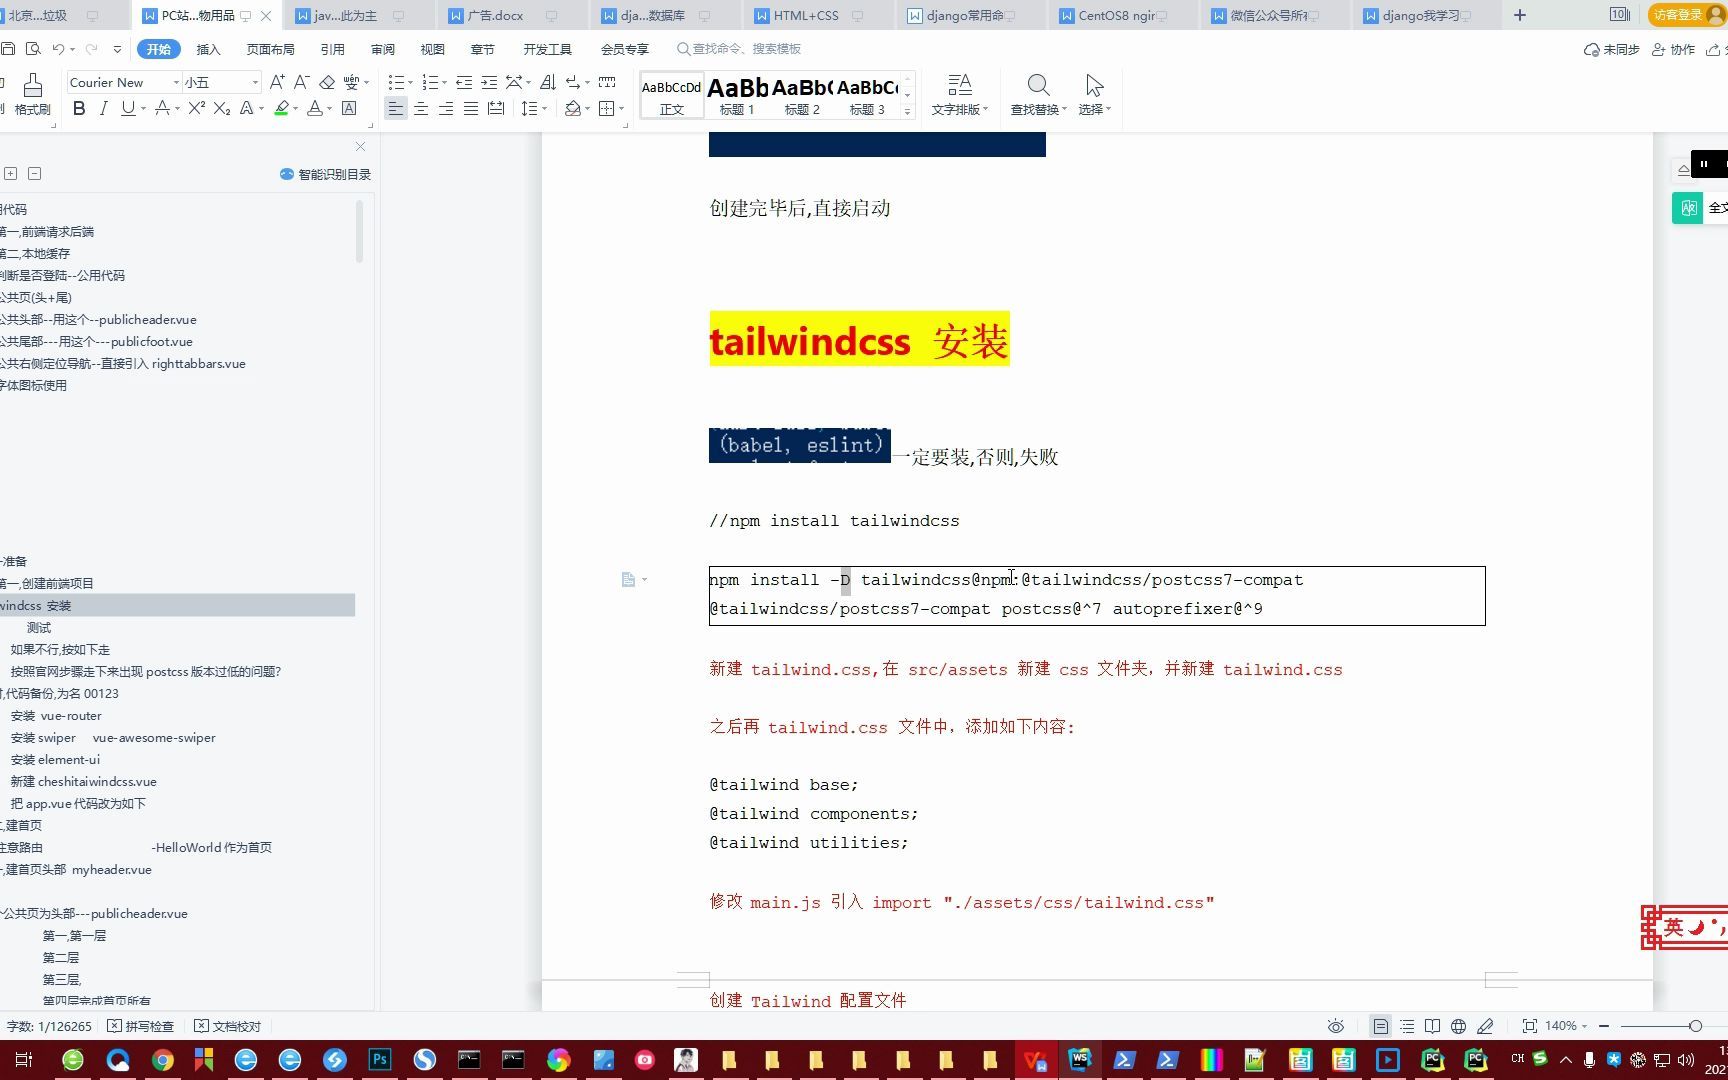Open the font size 小五 dropdown
This screenshot has height=1080, width=1728.
[x=255, y=82]
